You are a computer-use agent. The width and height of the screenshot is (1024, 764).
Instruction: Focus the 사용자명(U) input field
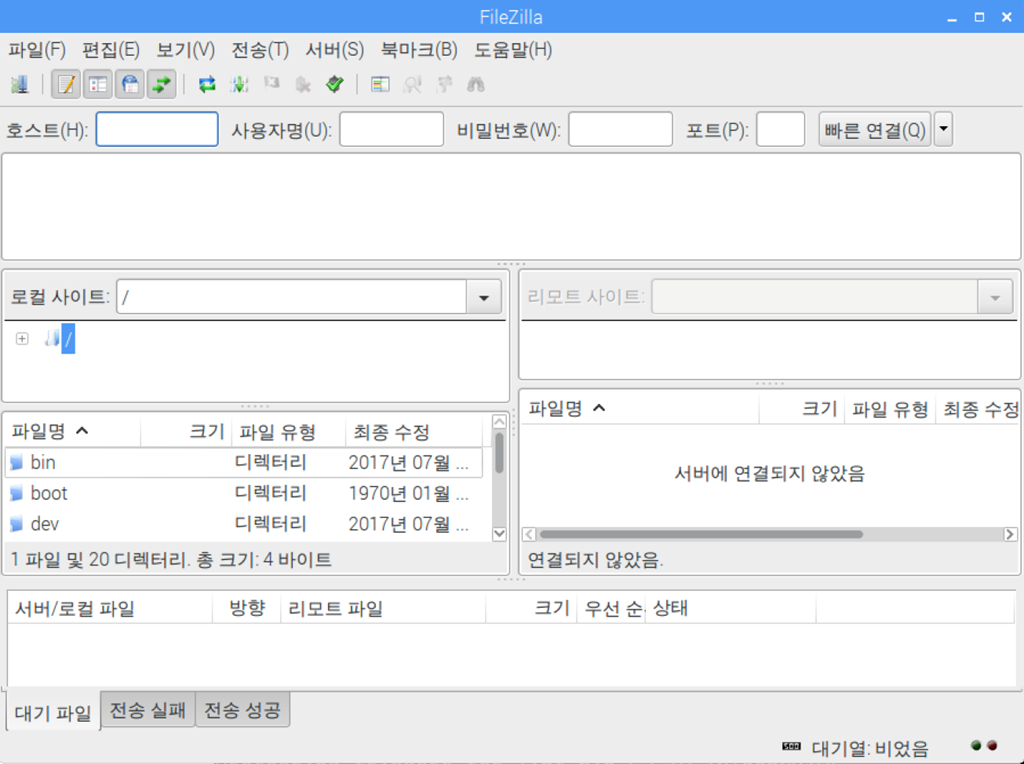[392, 129]
